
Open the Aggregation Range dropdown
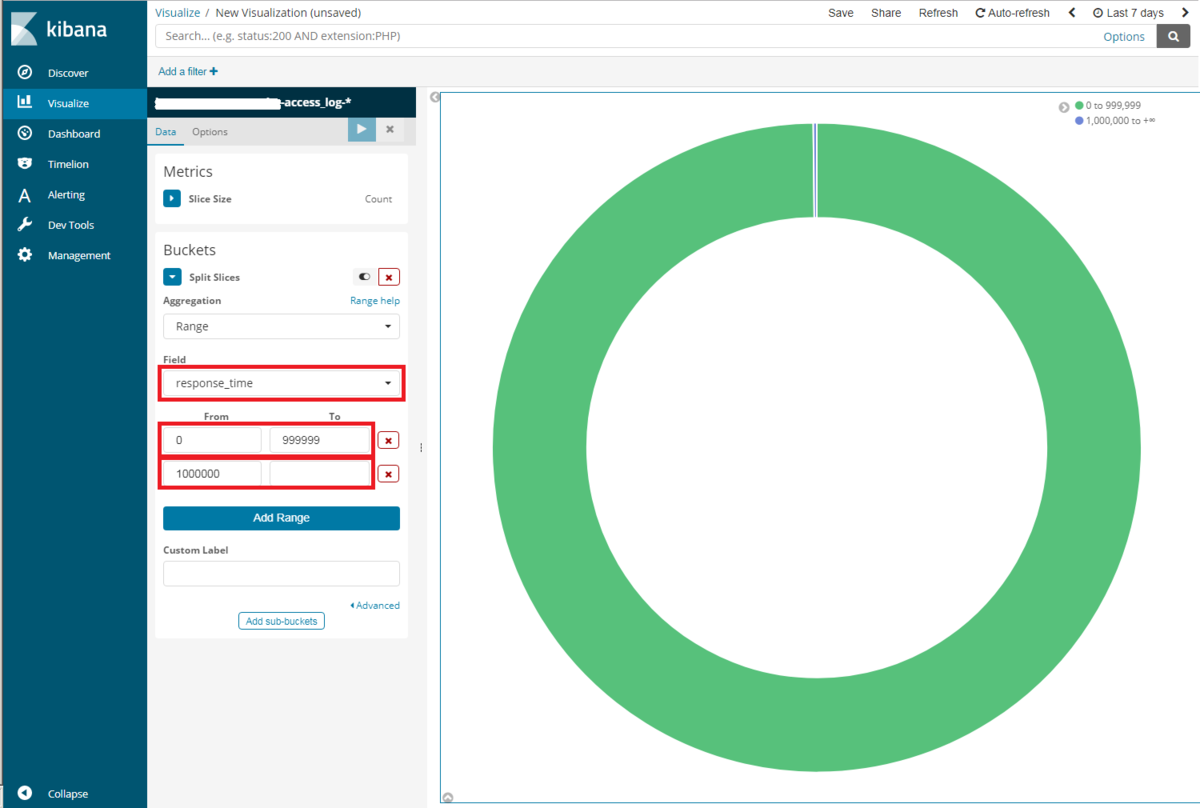point(281,326)
